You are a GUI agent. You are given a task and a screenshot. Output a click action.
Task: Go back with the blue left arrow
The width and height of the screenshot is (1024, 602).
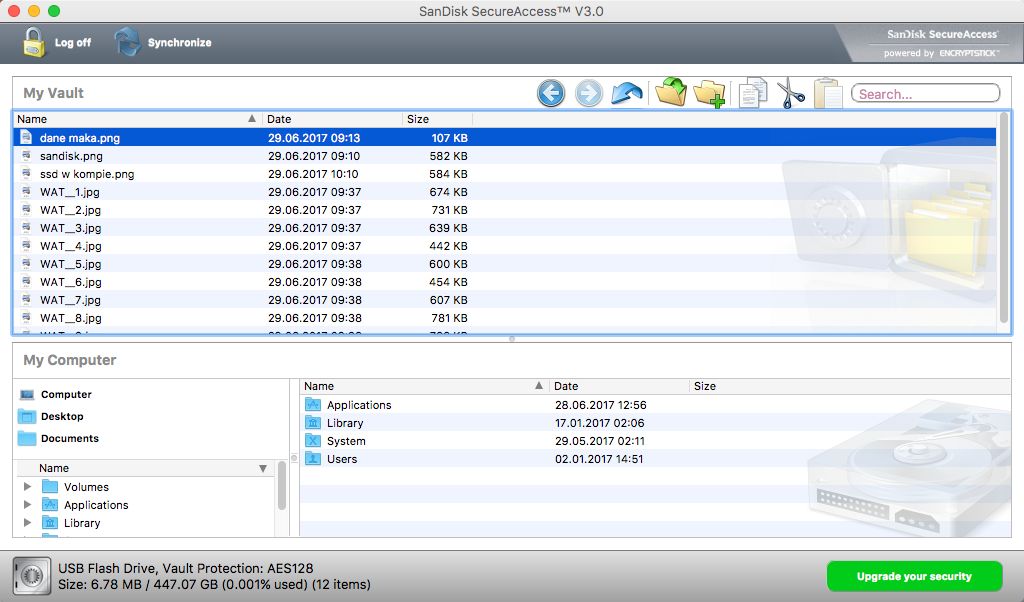[x=551, y=93]
